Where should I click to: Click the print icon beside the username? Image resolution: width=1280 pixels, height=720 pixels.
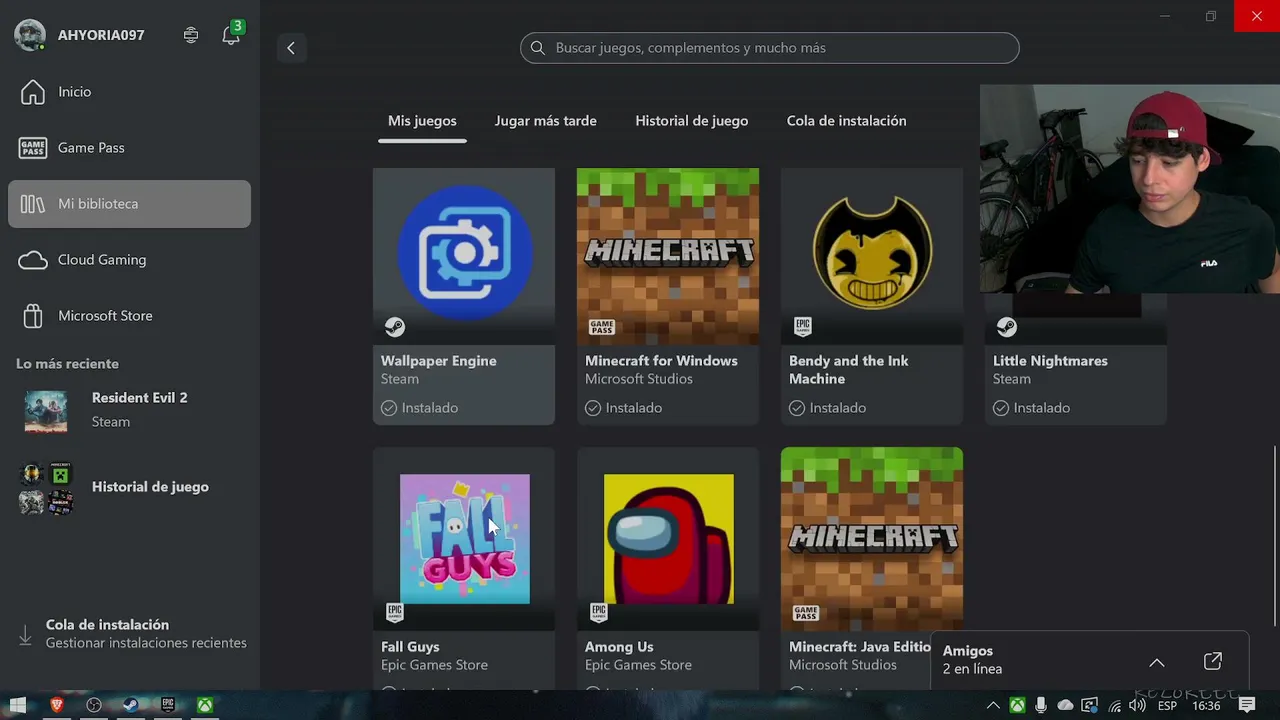click(191, 35)
